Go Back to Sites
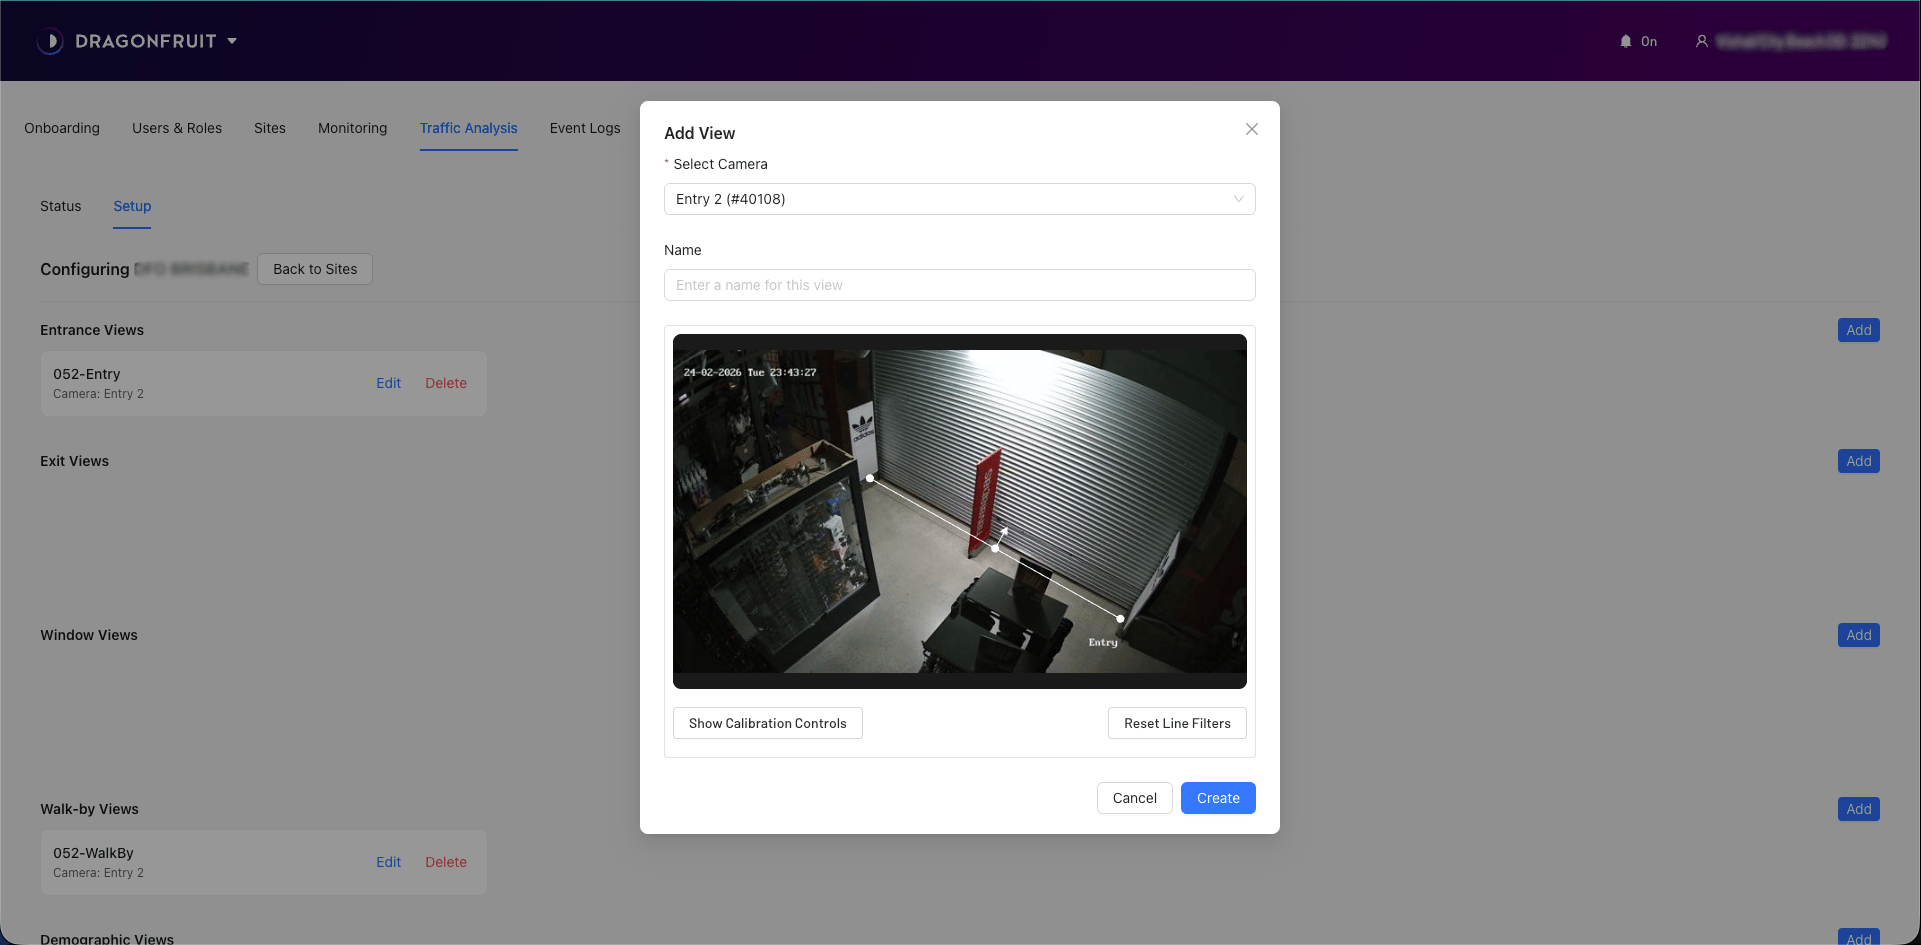 314,269
